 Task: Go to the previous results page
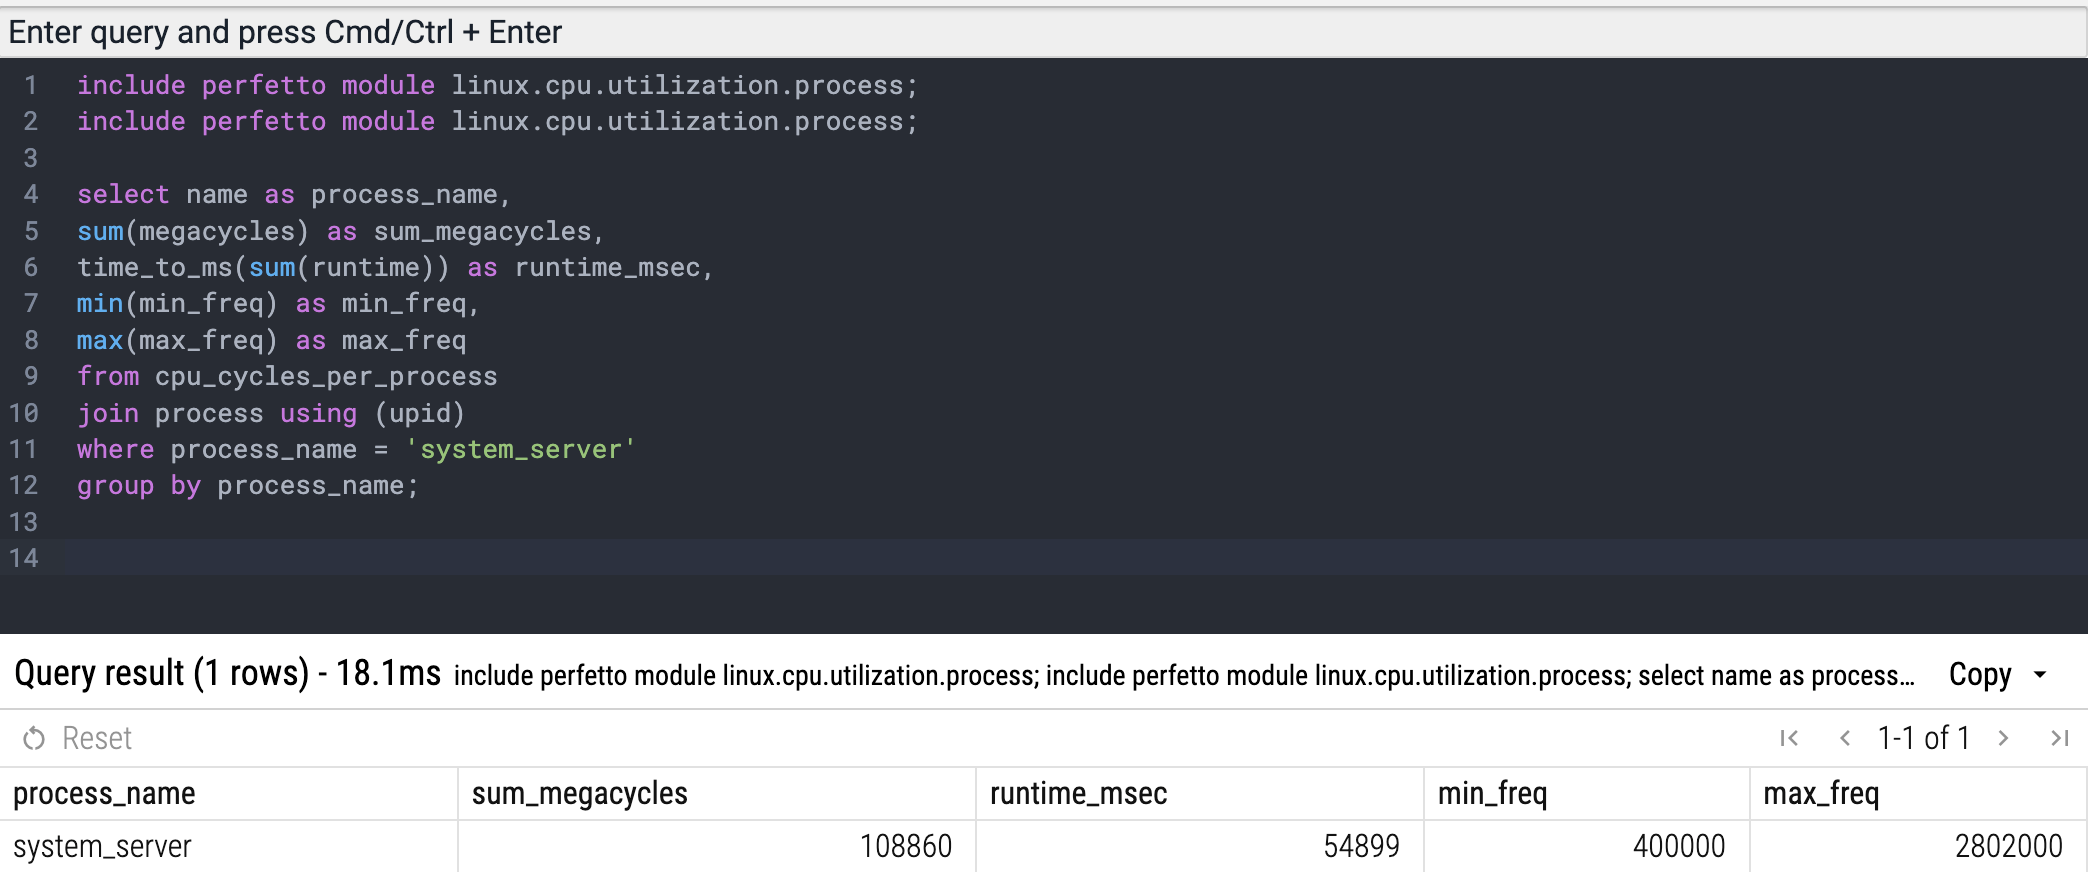(1845, 739)
